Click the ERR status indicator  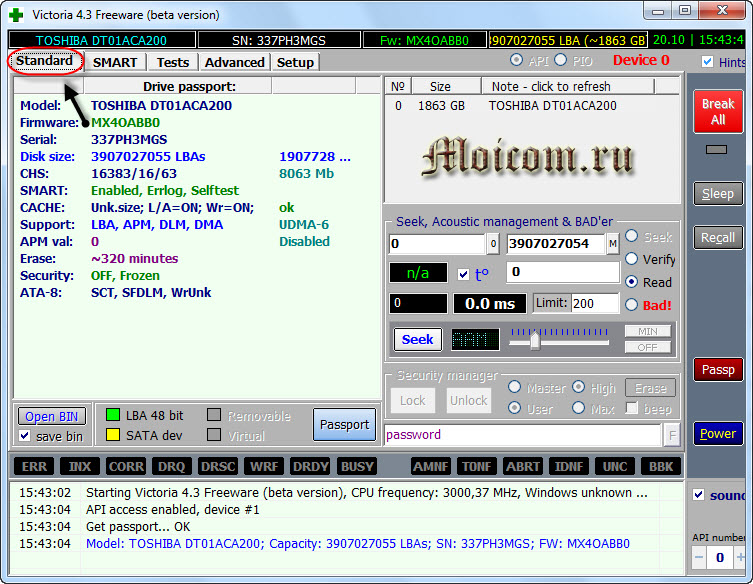point(35,466)
